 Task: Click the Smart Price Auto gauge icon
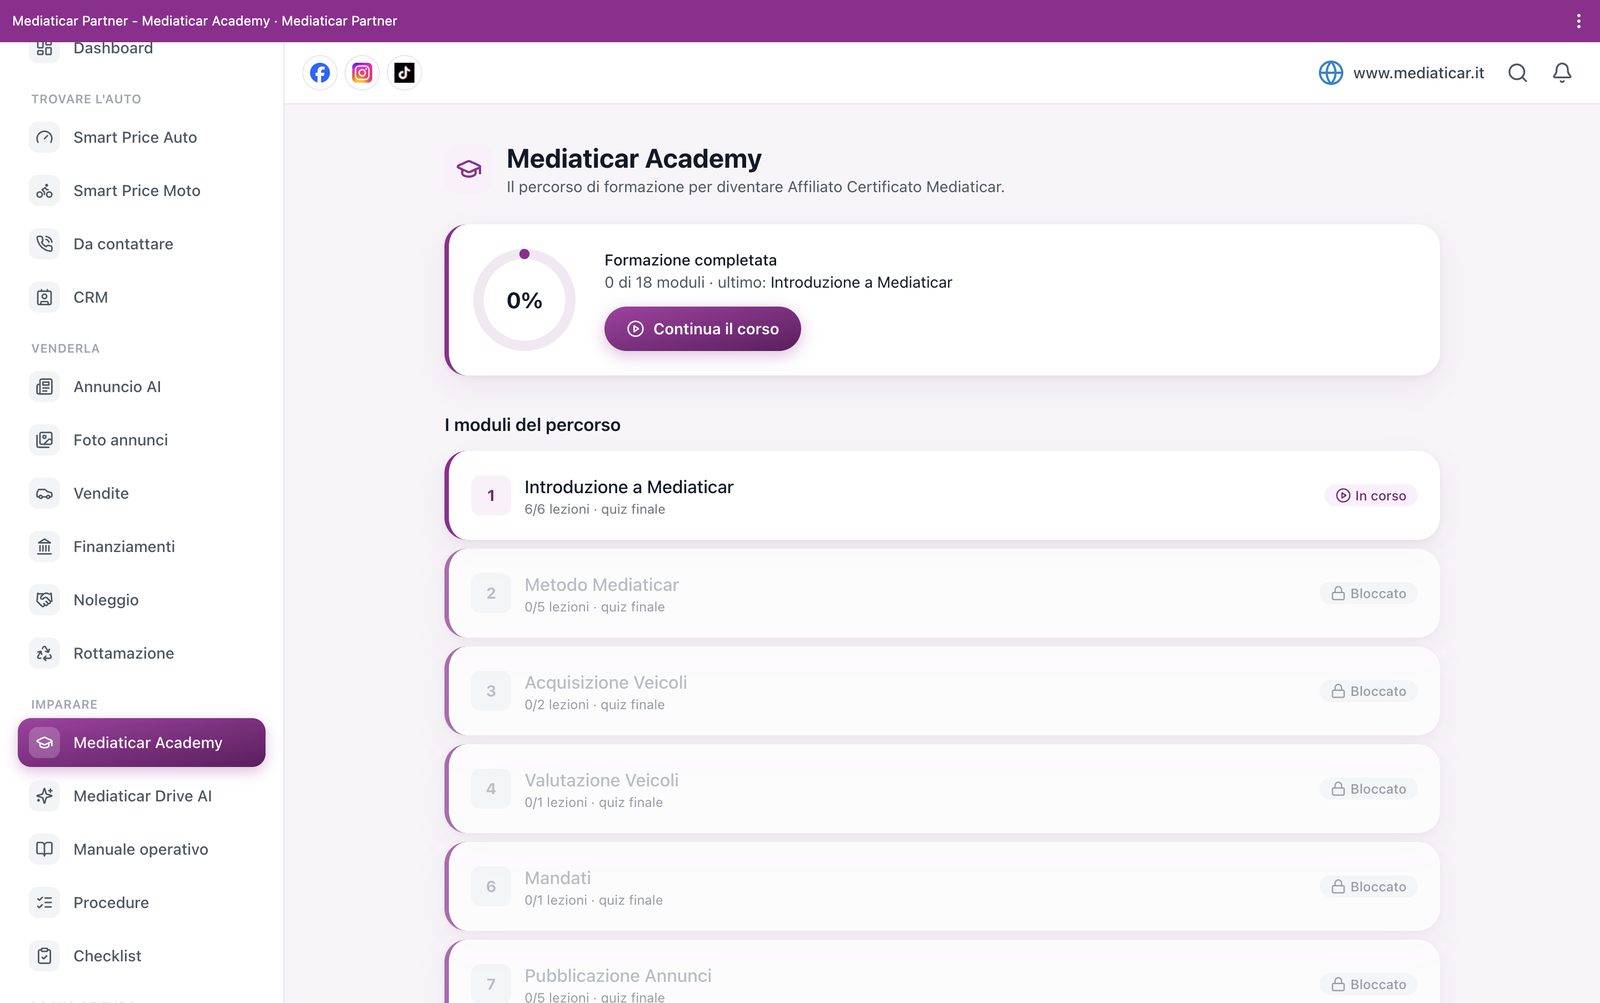pyautogui.click(x=45, y=137)
